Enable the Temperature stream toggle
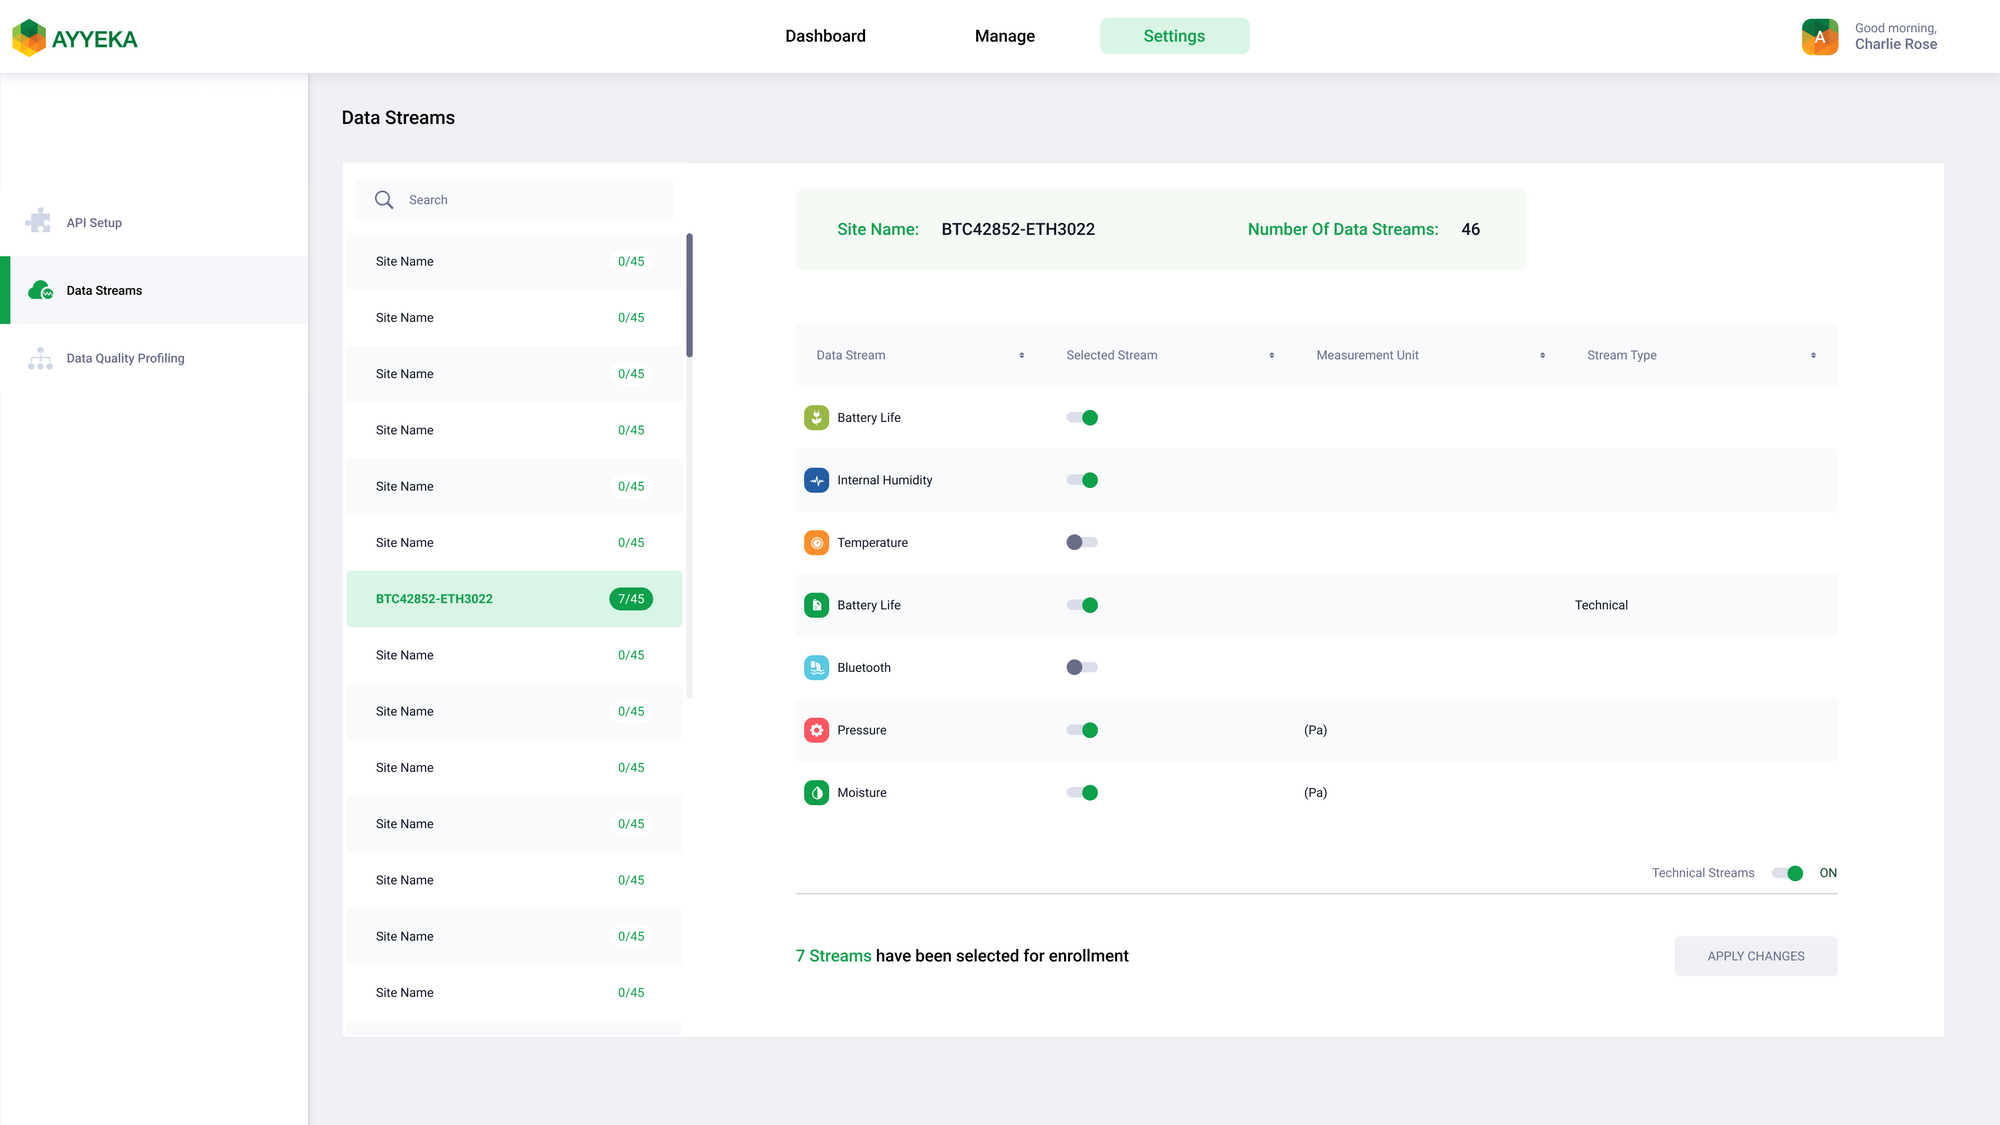Image resolution: width=2000 pixels, height=1125 pixels. [1081, 542]
